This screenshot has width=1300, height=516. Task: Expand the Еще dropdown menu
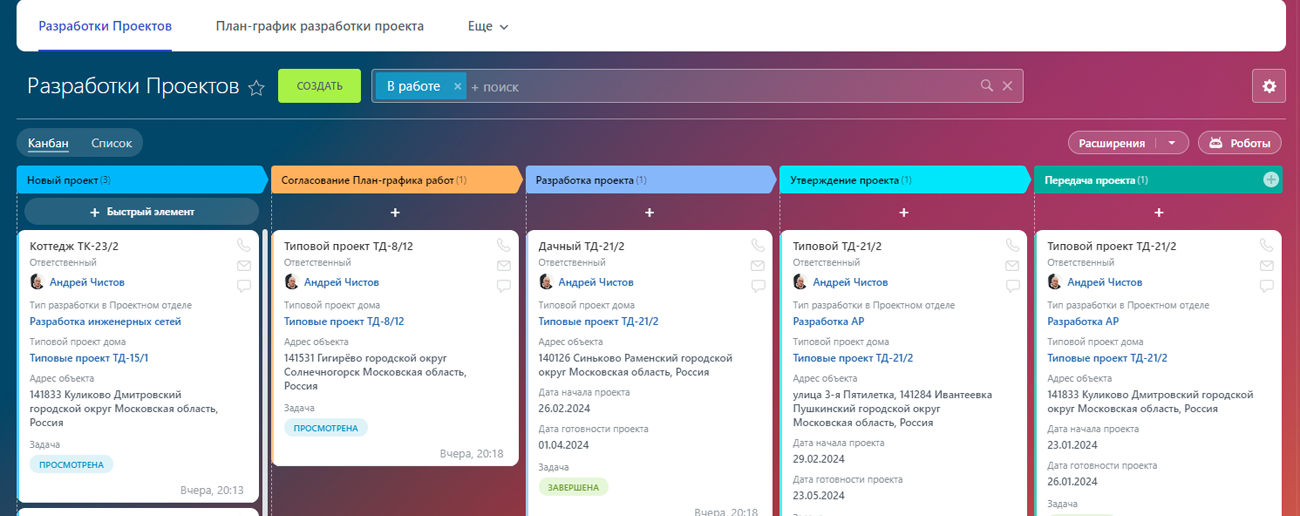click(x=488, y=26)
